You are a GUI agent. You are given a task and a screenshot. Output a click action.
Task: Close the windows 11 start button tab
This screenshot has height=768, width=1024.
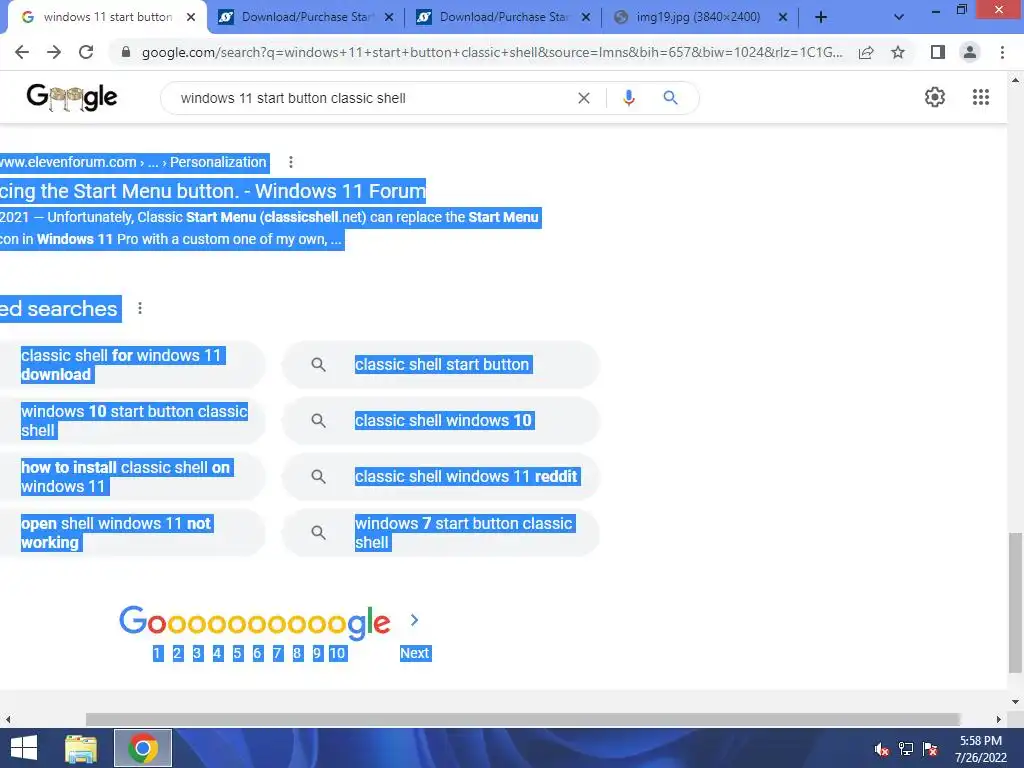point(191,18)
